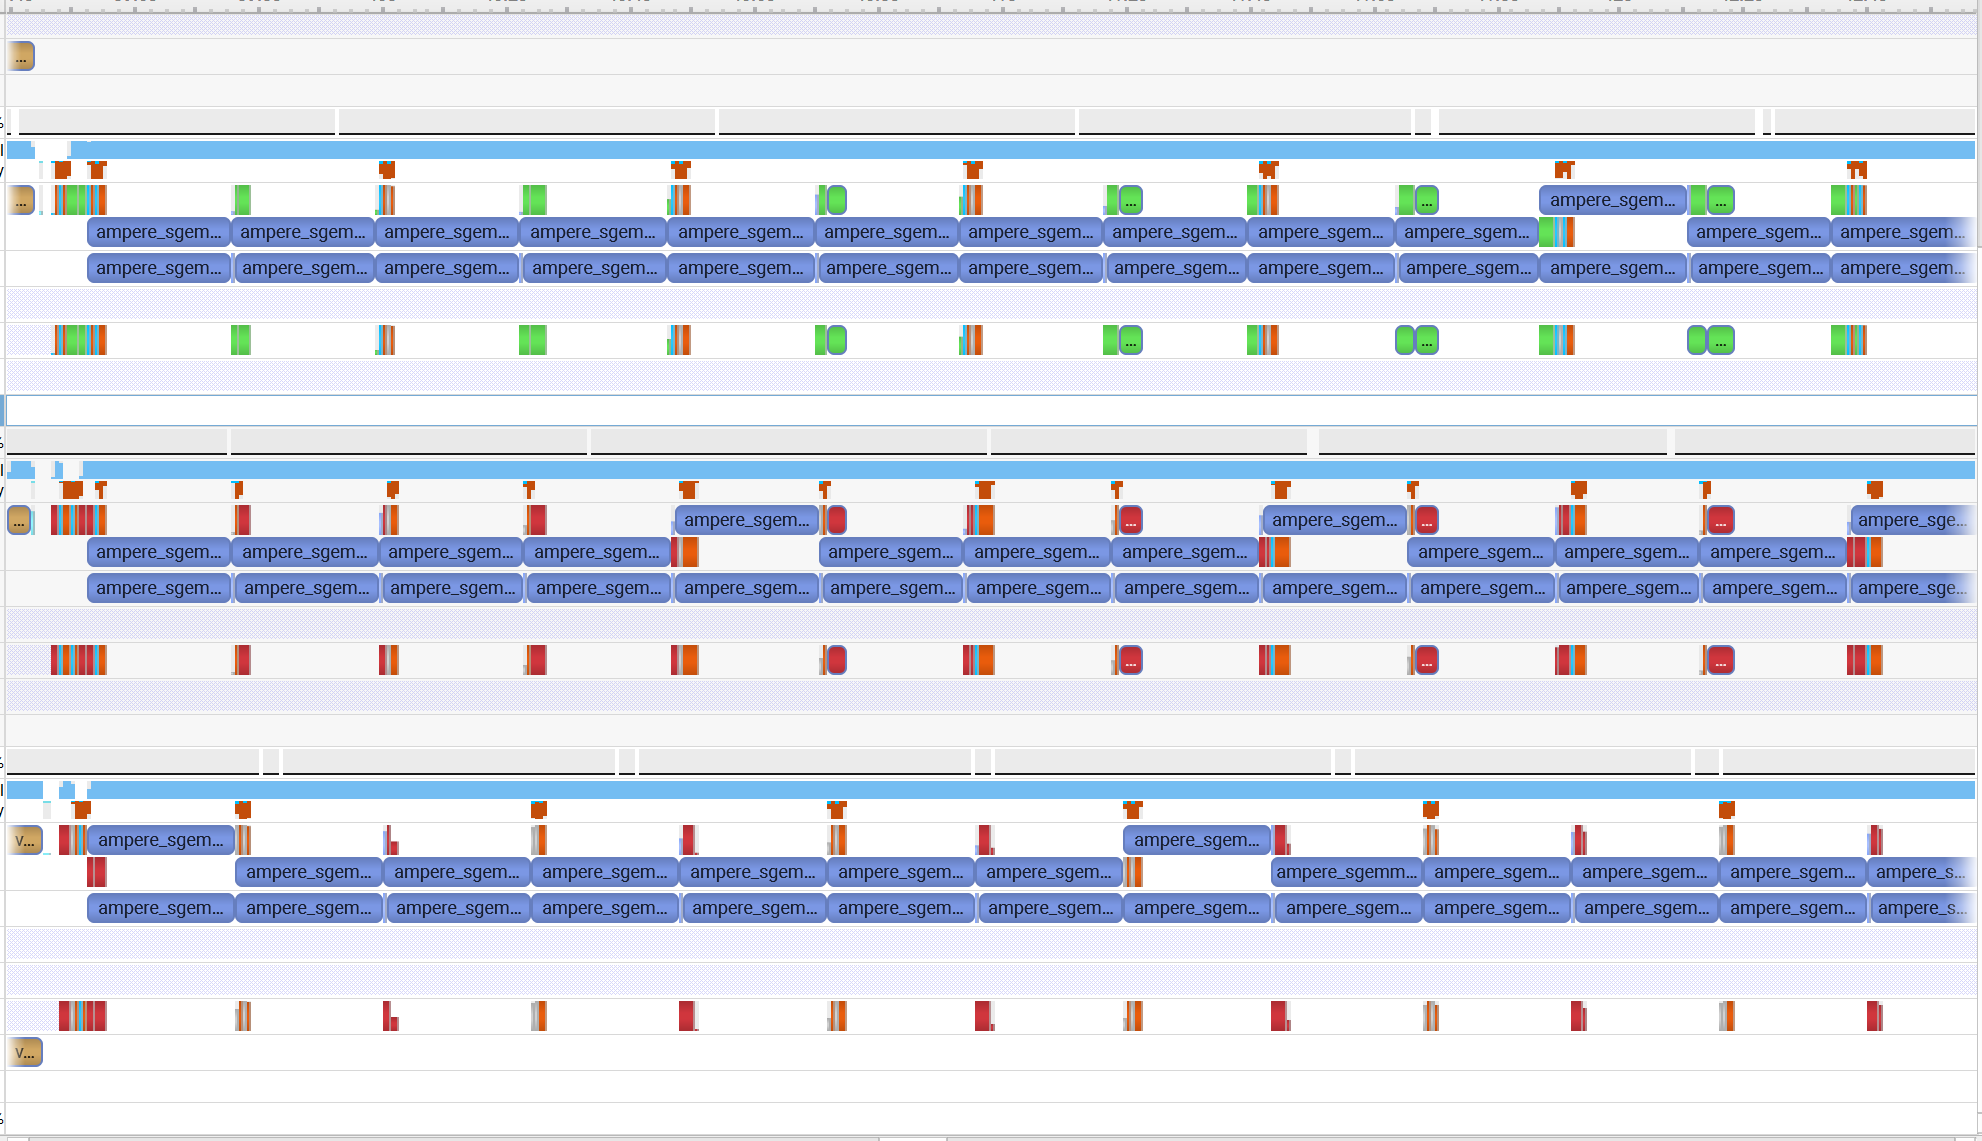The height and width of the screenshot is (1141, 1982).
Task: Select the tan '...' block beside the green bars in the first group
Action: point(21,200)
